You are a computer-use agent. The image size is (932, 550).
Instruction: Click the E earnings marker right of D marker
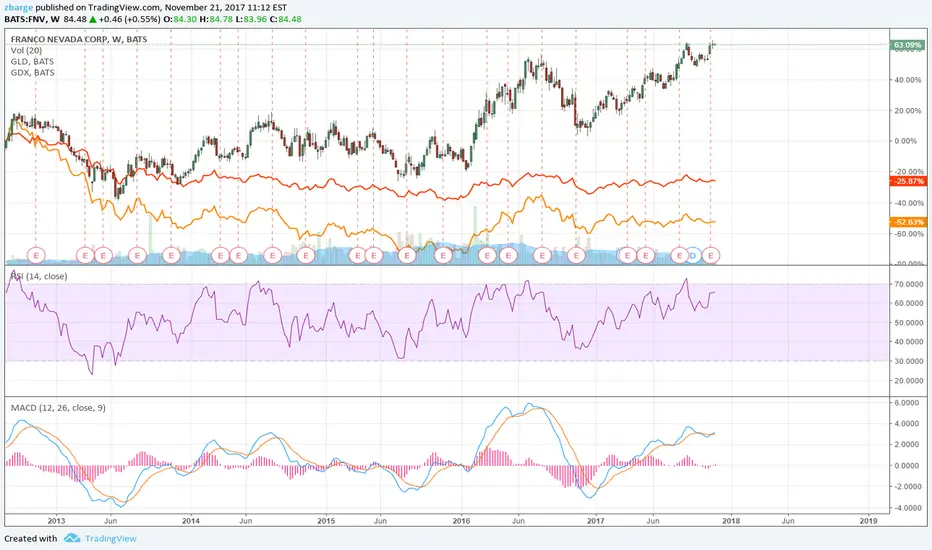click(x=711, y=256)
